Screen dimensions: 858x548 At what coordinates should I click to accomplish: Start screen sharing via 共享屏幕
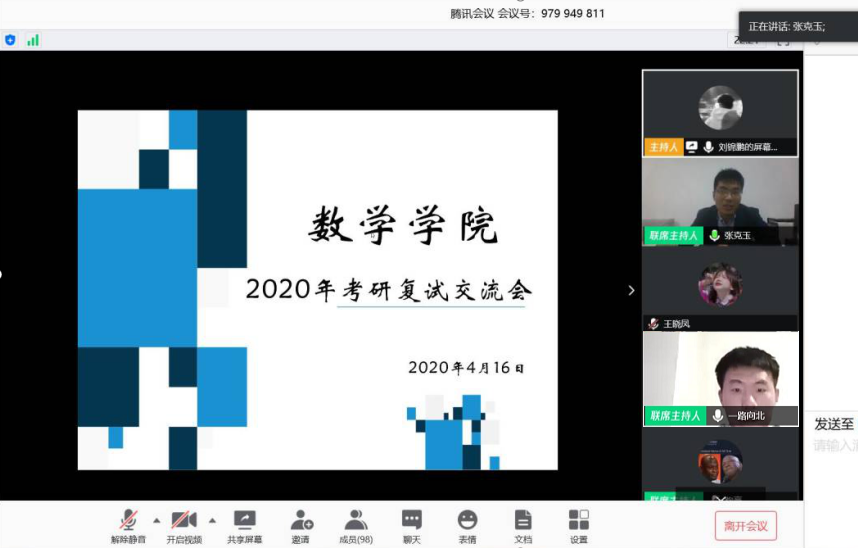pyautogui.click(x=244, y=525)
